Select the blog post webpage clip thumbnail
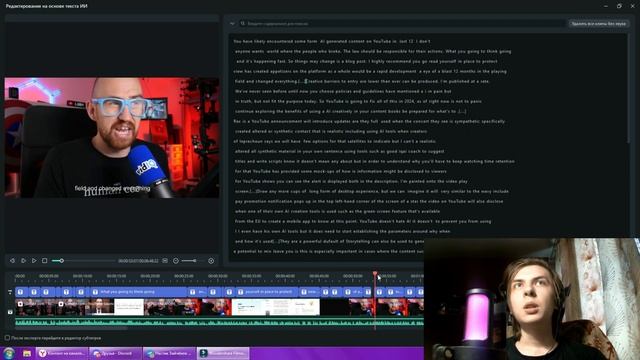The image size is (640, 360). (276, 307)
